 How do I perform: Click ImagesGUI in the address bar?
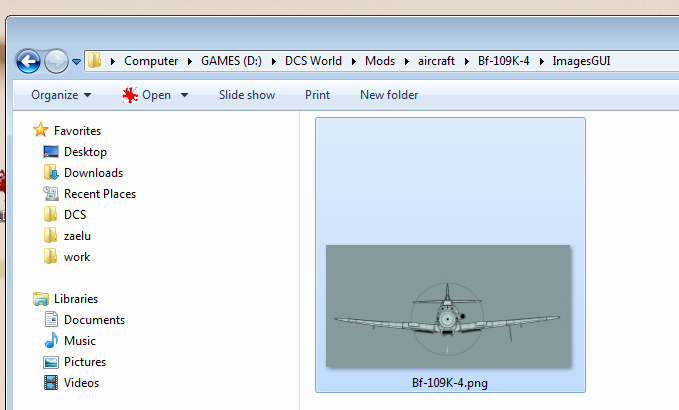[581, 61]
